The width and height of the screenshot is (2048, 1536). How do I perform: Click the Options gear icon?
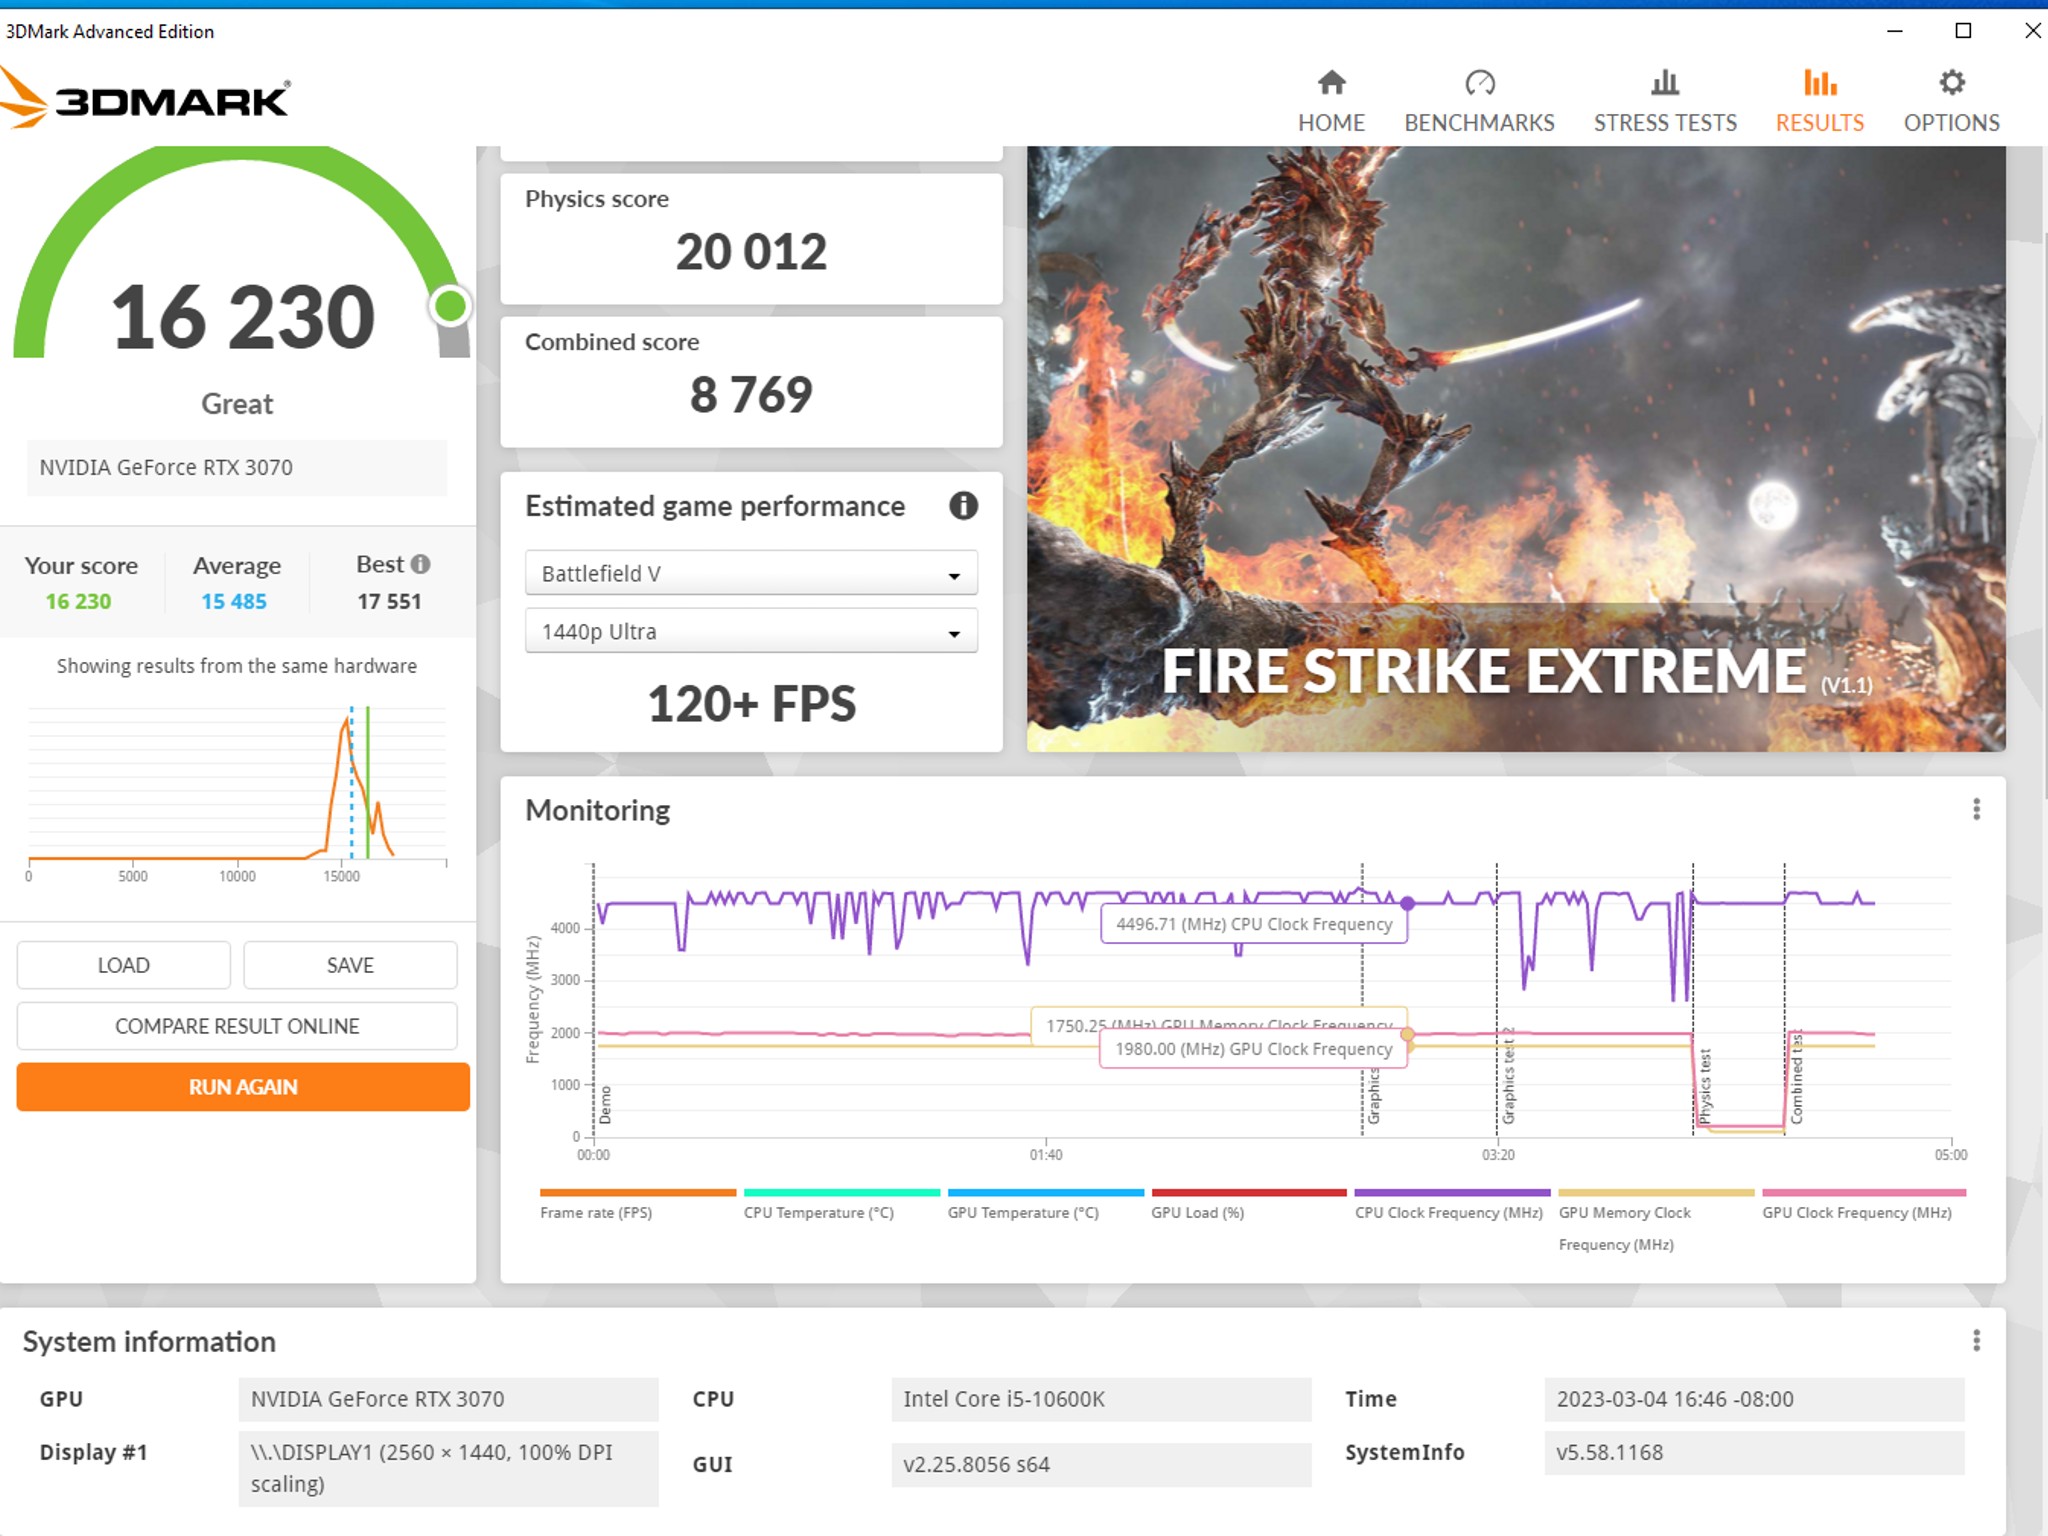pos(1952,82)
